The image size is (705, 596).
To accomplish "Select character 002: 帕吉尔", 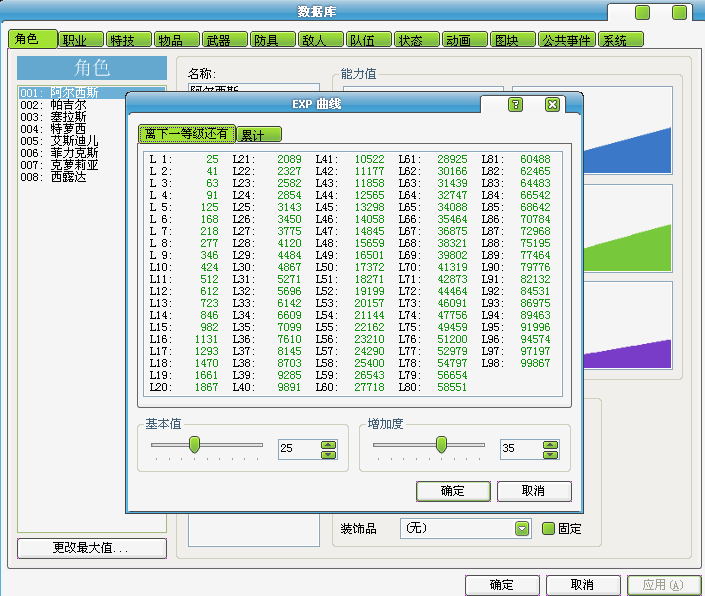I will [x=72, y=105].
